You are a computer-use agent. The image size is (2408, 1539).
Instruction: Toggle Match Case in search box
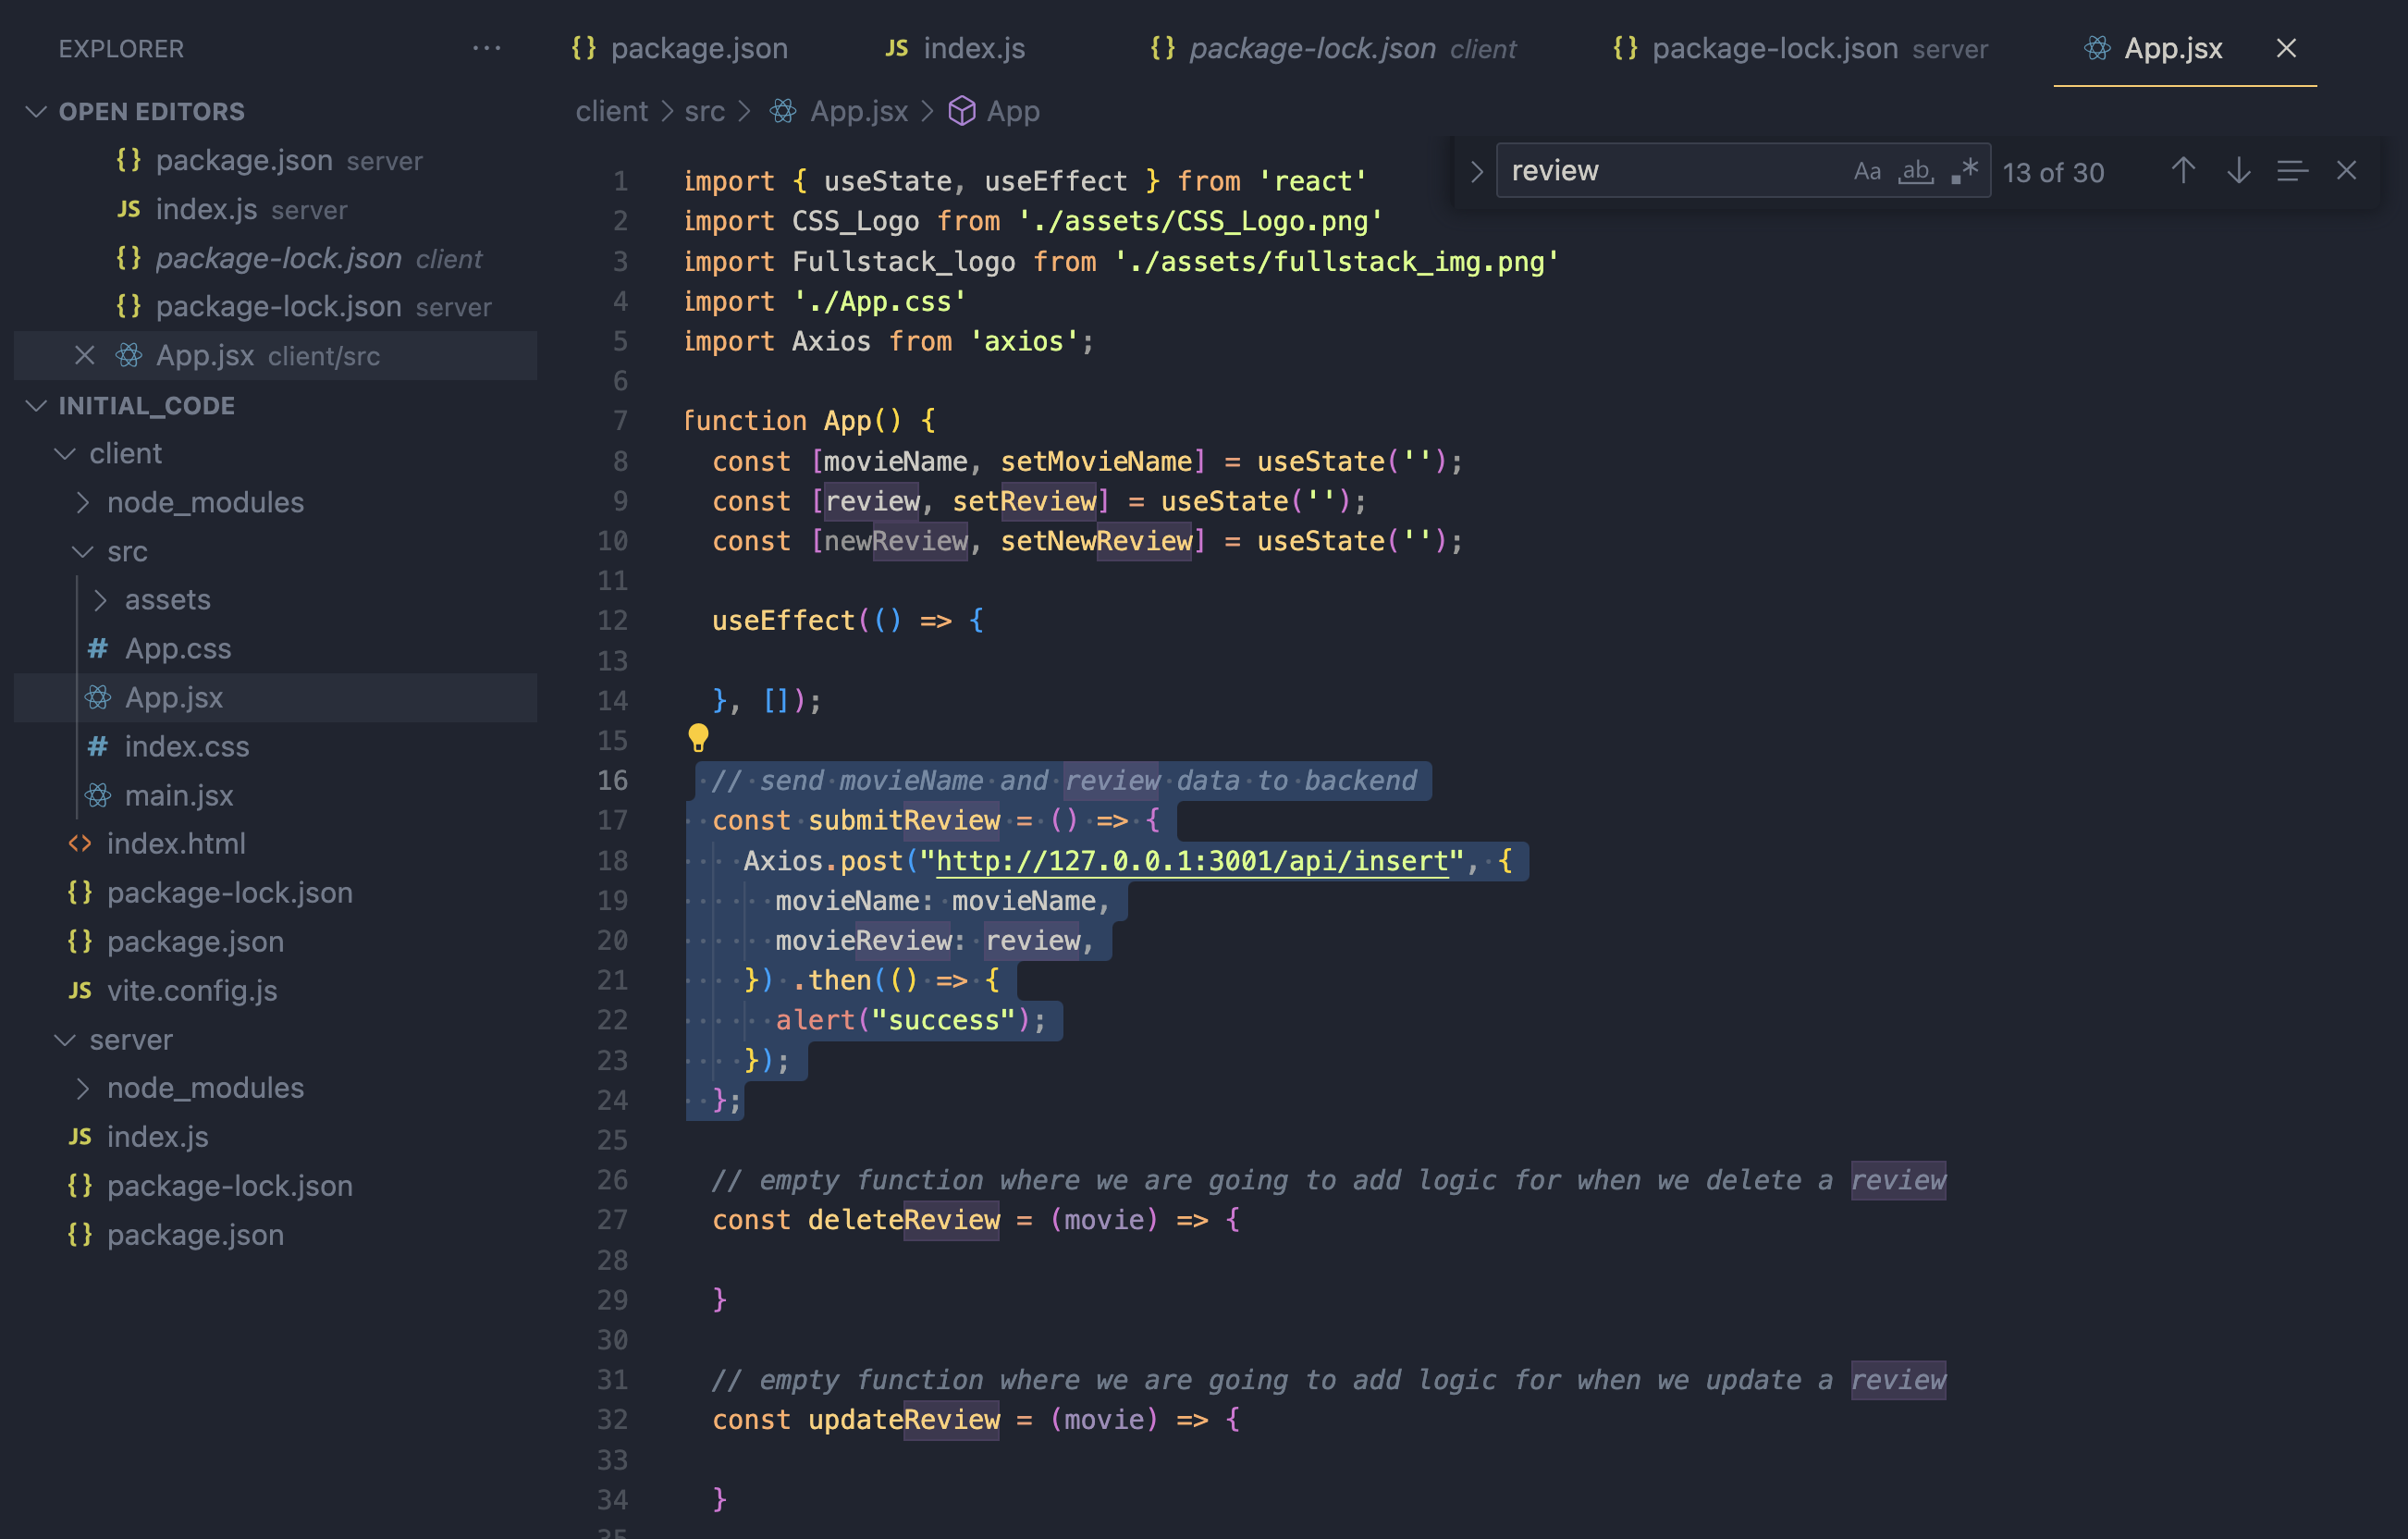(1866, 171)
